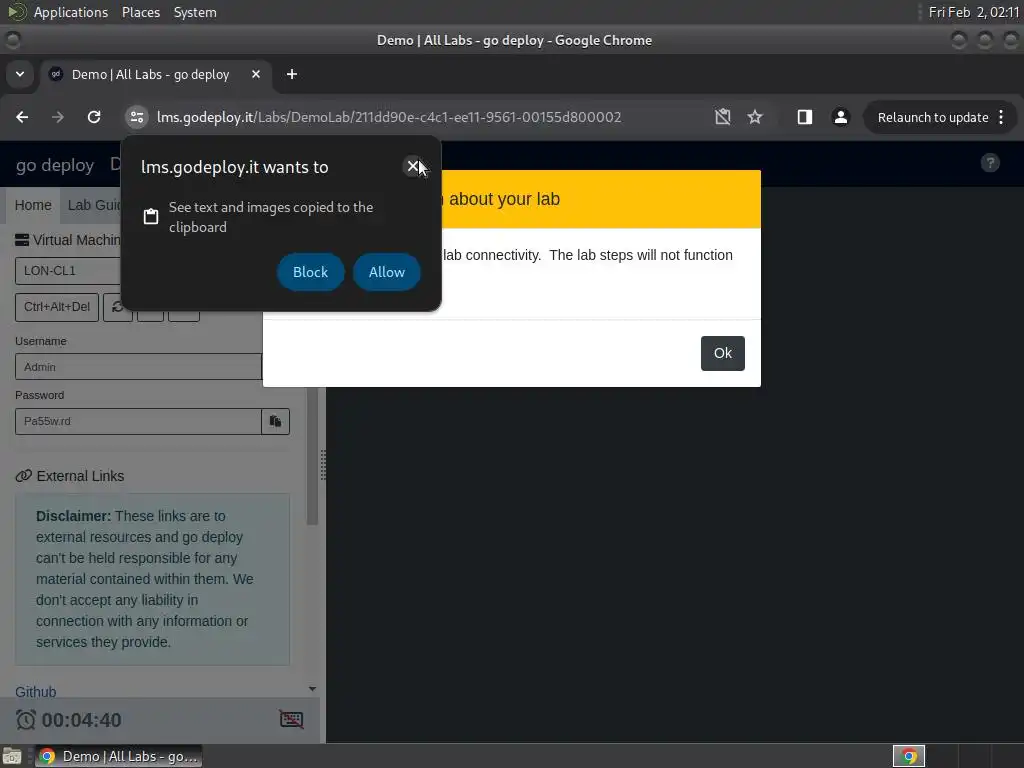
Task: Close the Demo All Labs tab
Action: pos(256,74)
